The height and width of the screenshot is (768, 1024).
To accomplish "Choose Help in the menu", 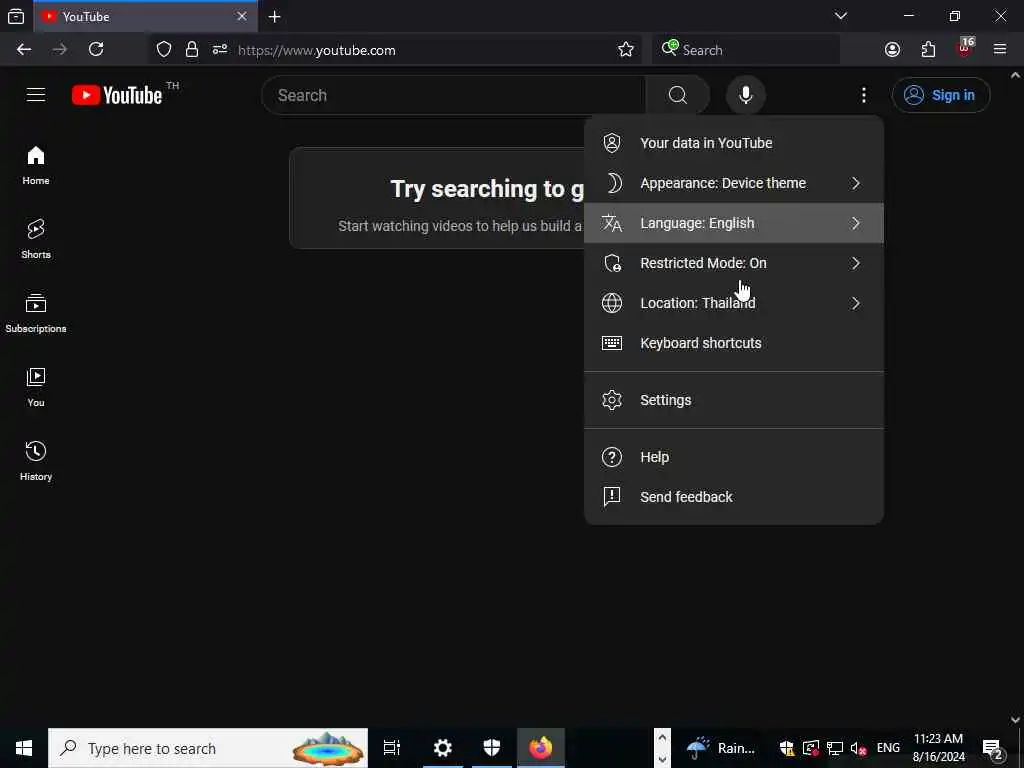I will 733,457.
